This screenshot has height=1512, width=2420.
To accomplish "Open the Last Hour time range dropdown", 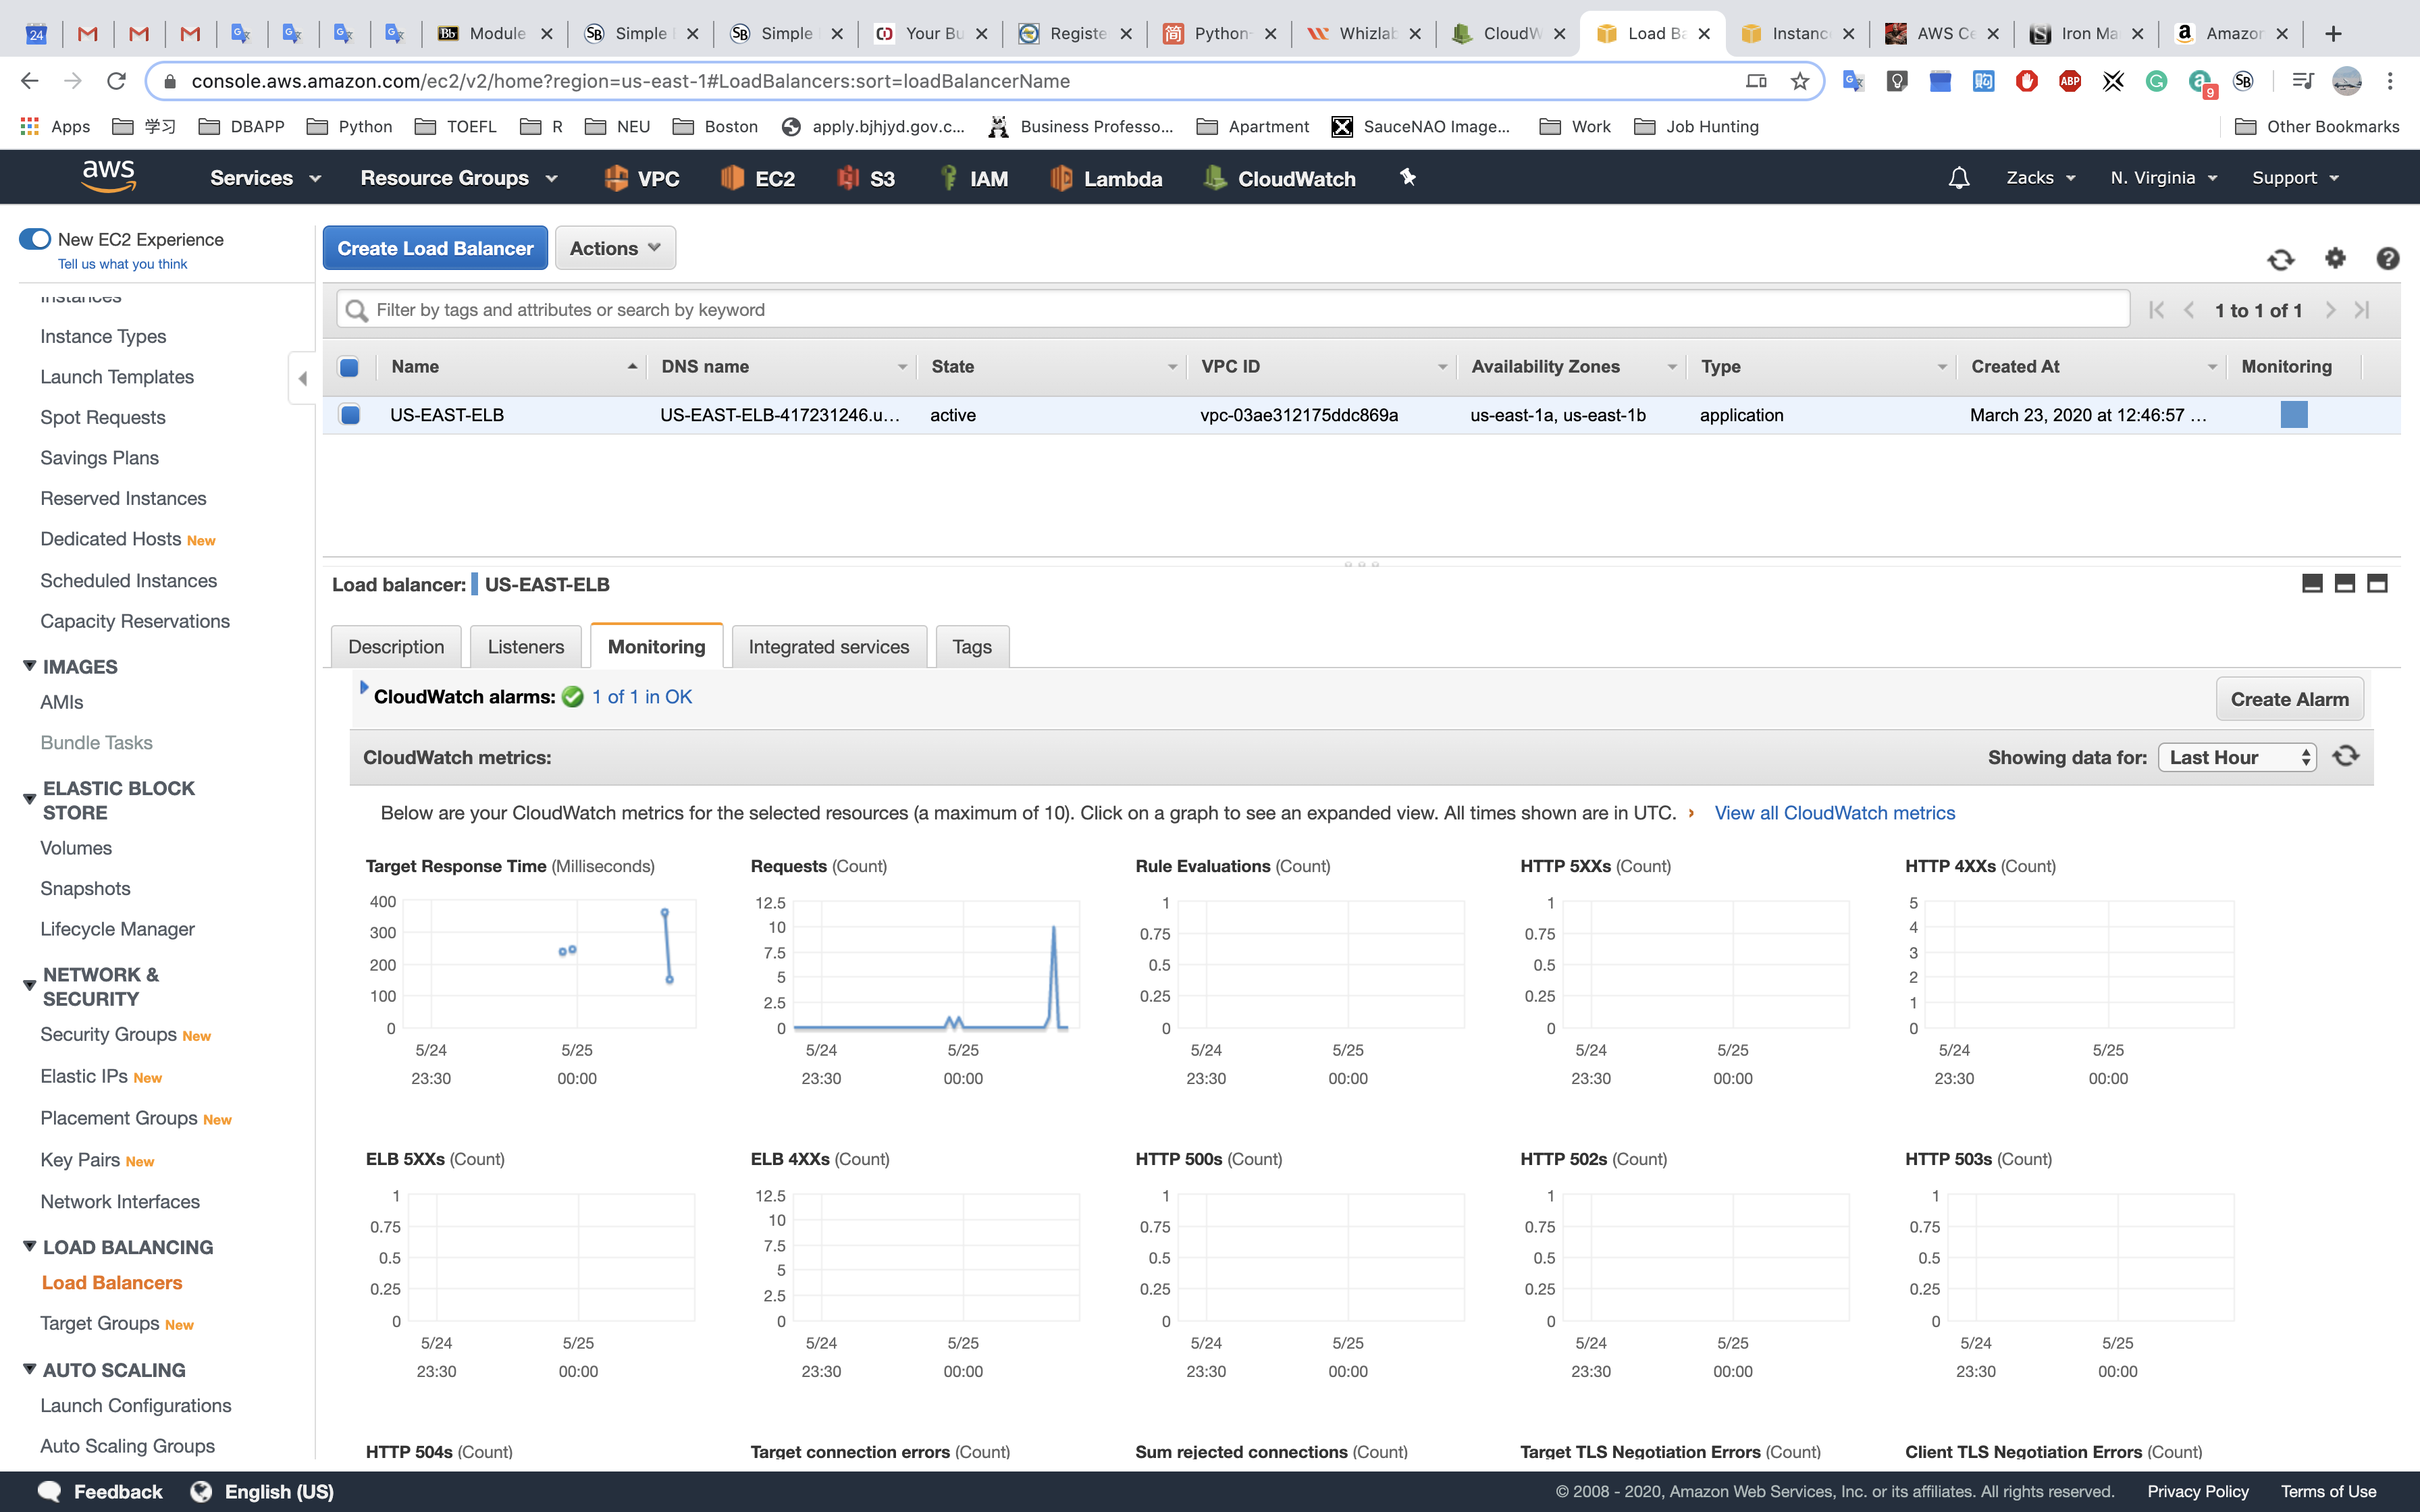I will 2236,757.
